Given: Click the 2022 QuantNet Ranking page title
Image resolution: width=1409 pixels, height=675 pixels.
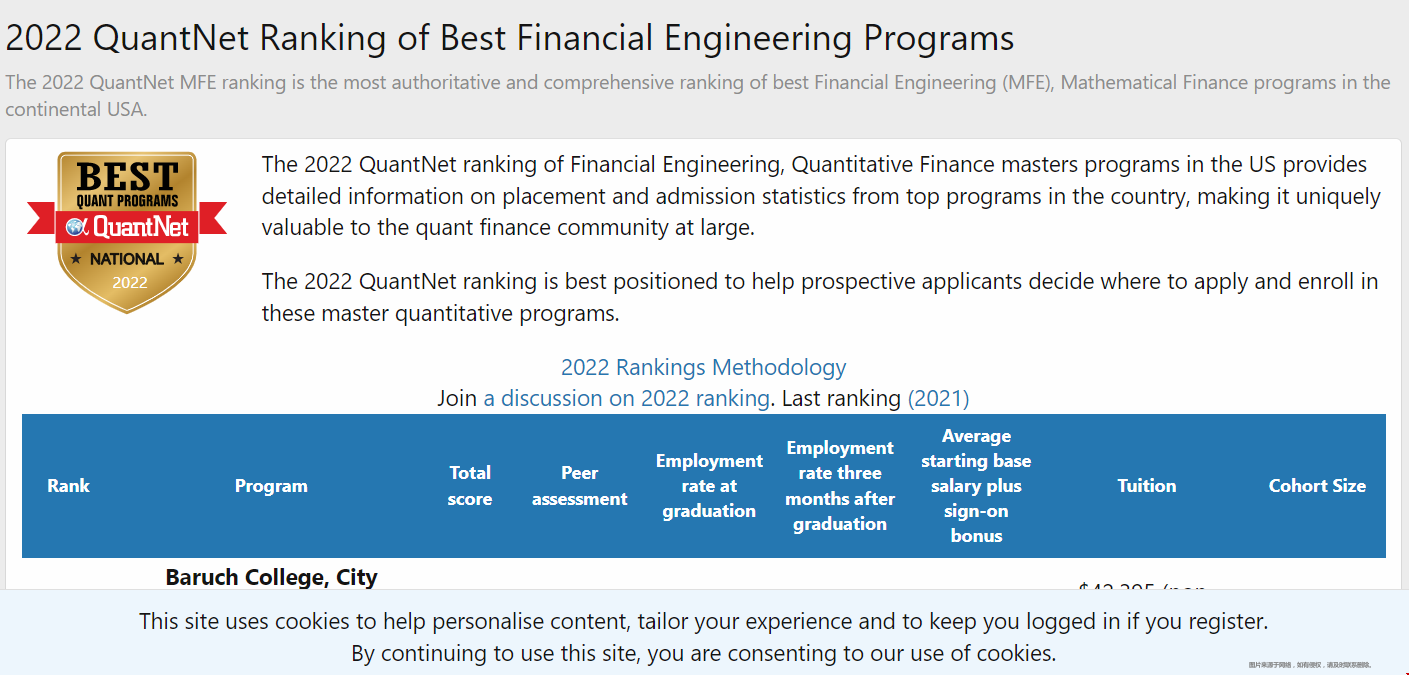Looking at the screenshot, I should tap(510, 38).
